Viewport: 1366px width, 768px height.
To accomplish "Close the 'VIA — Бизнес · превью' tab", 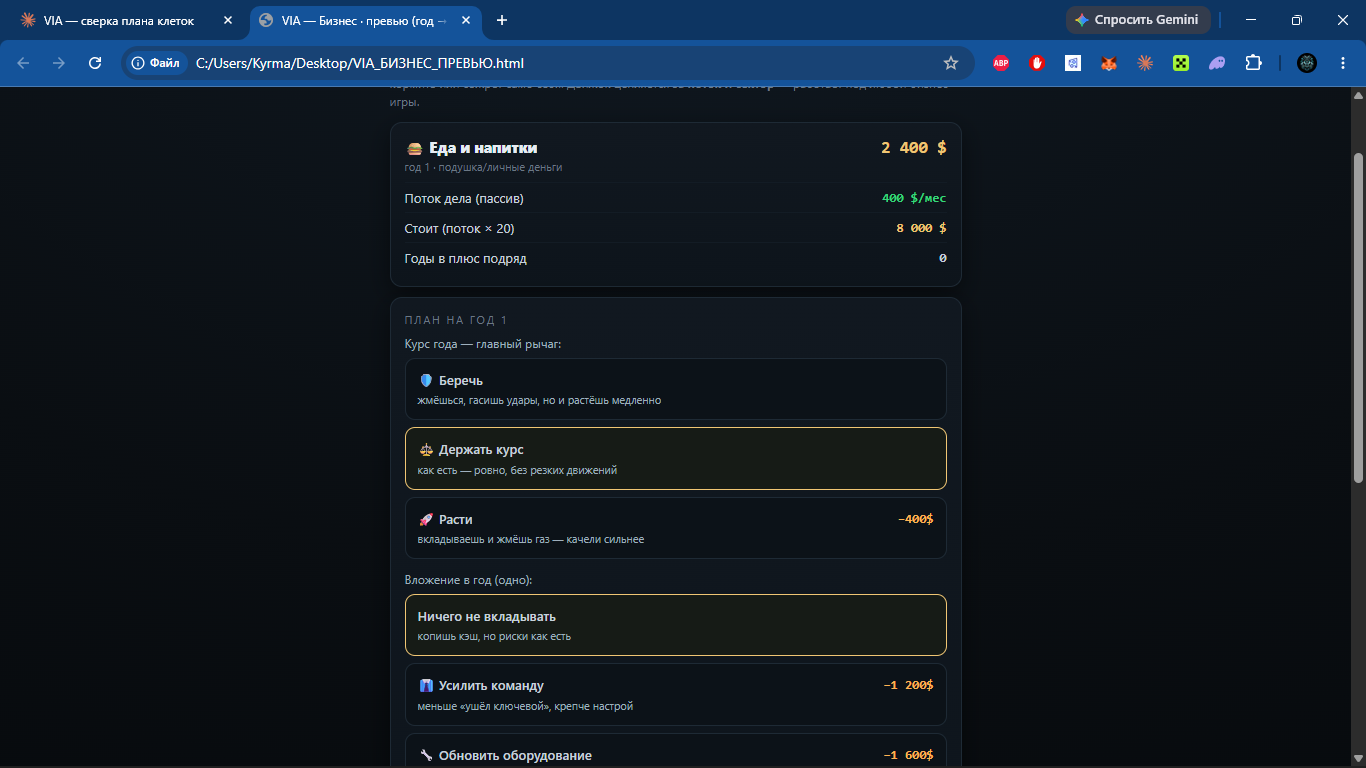I will tap(466, 20).
